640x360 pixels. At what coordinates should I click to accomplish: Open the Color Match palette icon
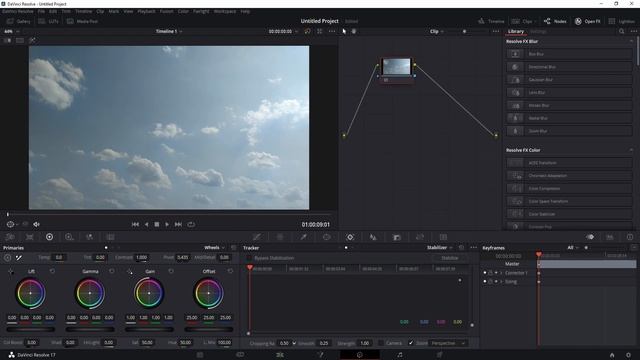29,237
